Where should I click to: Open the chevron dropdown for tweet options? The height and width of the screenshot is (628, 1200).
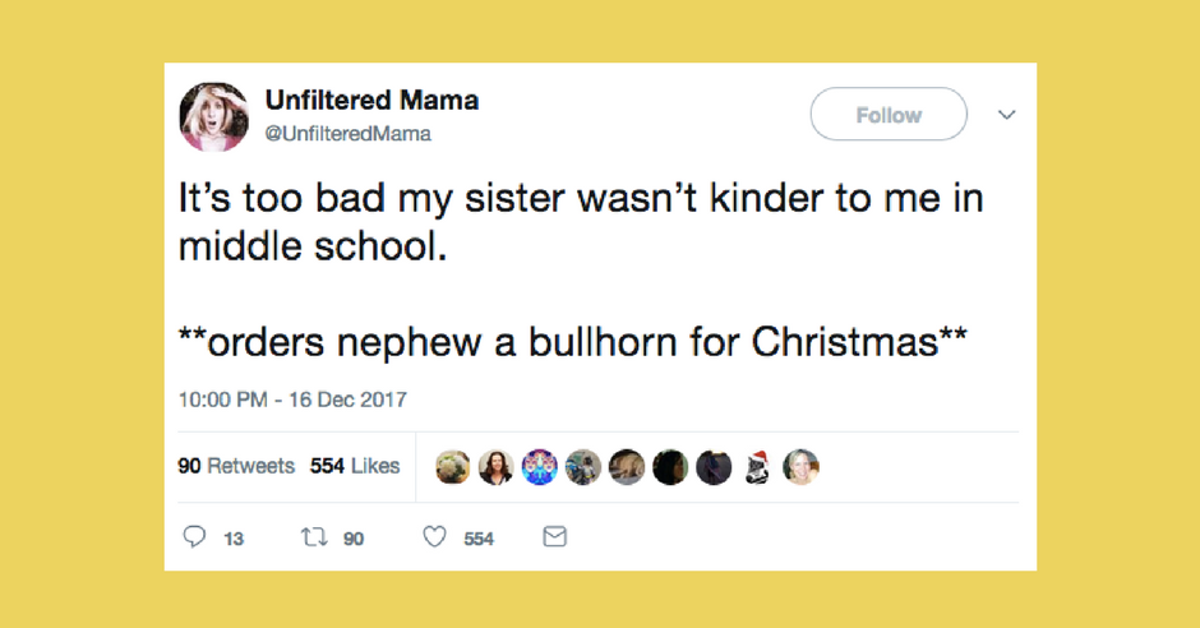click(x=1007, y=114)
